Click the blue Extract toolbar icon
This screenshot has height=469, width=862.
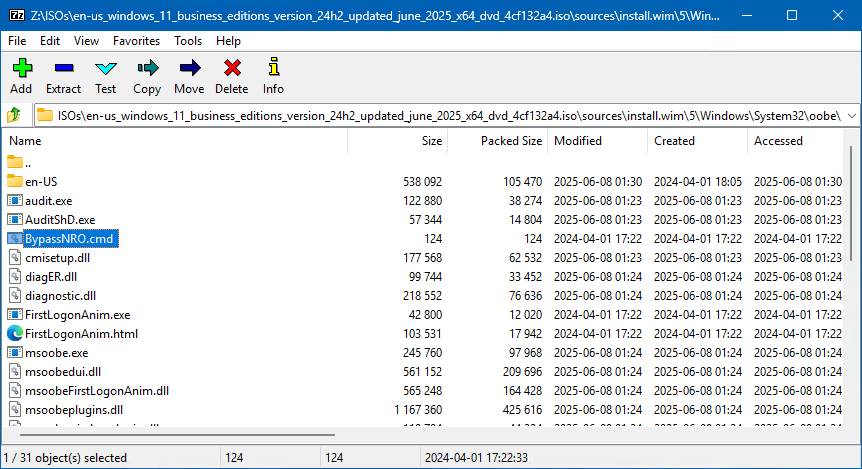64,68
